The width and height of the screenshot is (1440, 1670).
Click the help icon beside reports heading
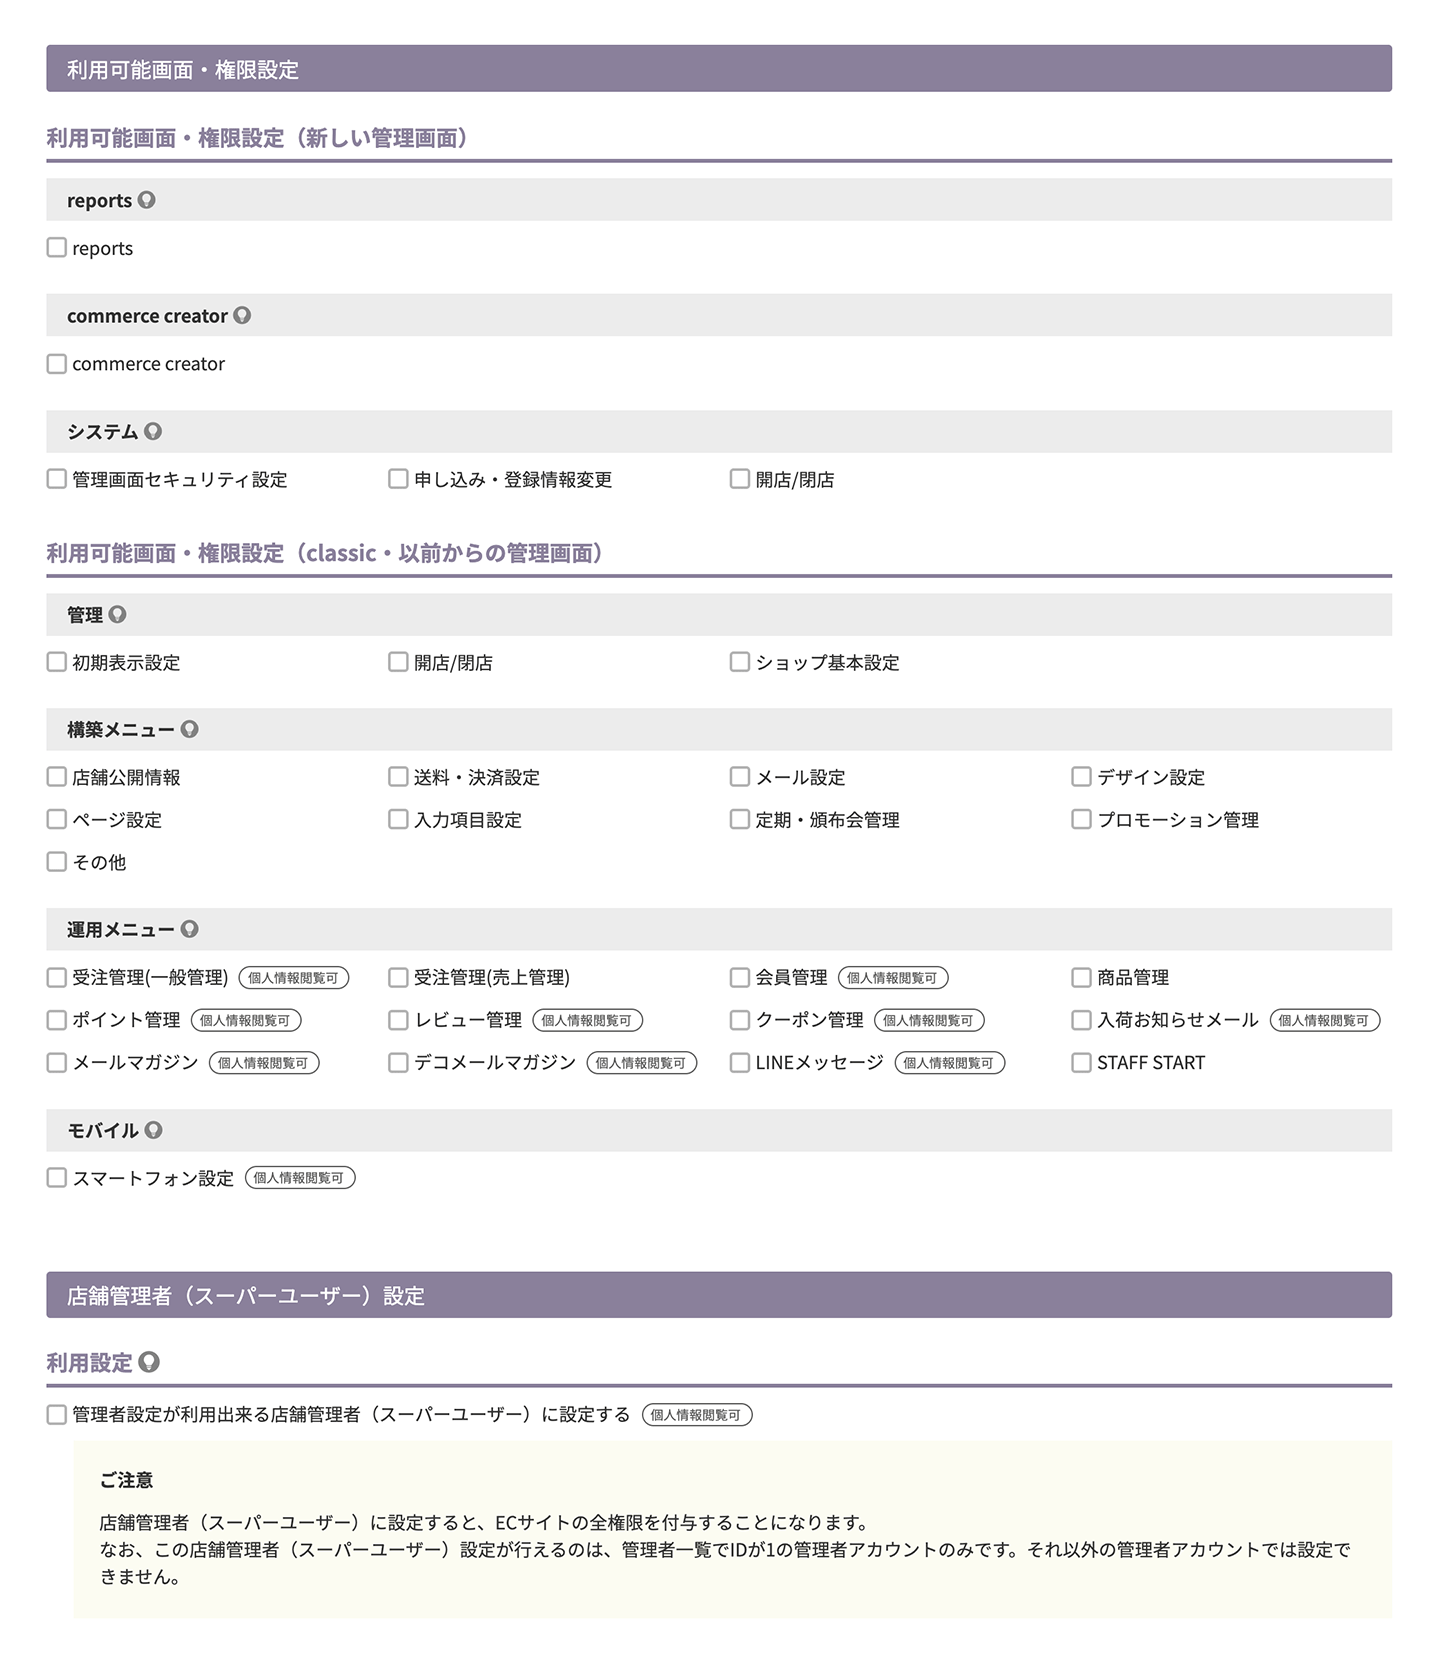click(147, 200)
